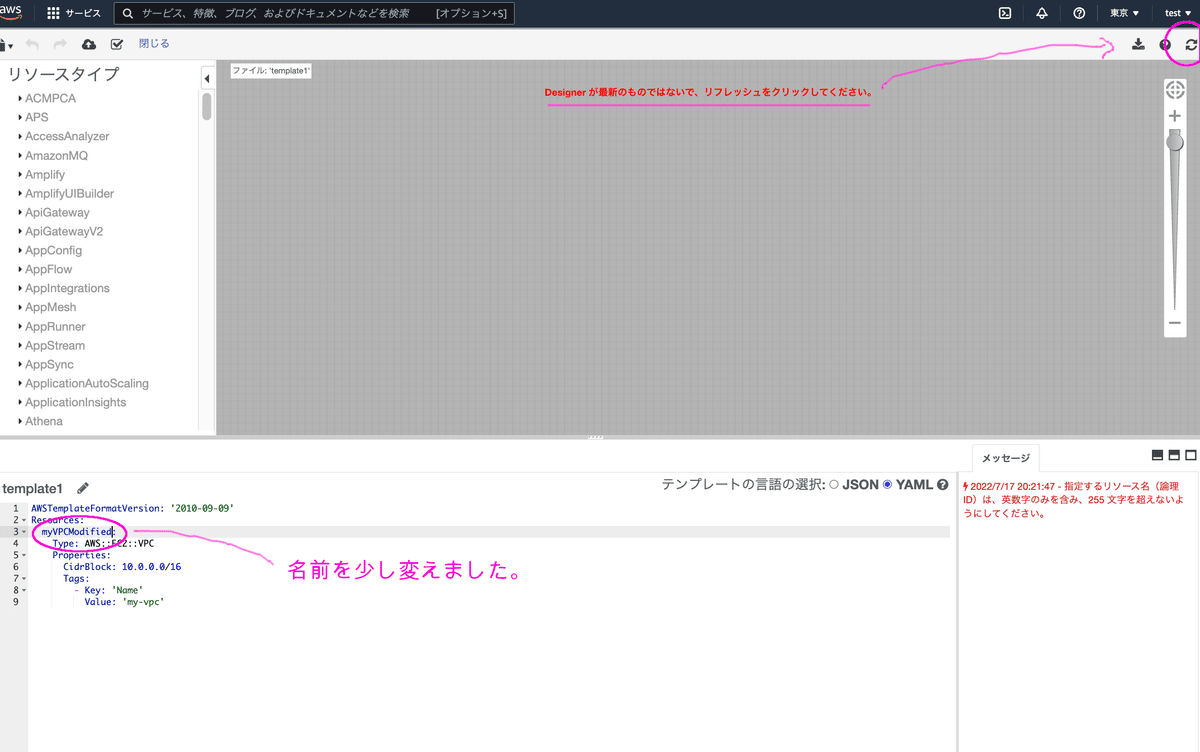Fold the Tags block at line 7
This screenshot has height=752, width=1200.
click(24, 578)
